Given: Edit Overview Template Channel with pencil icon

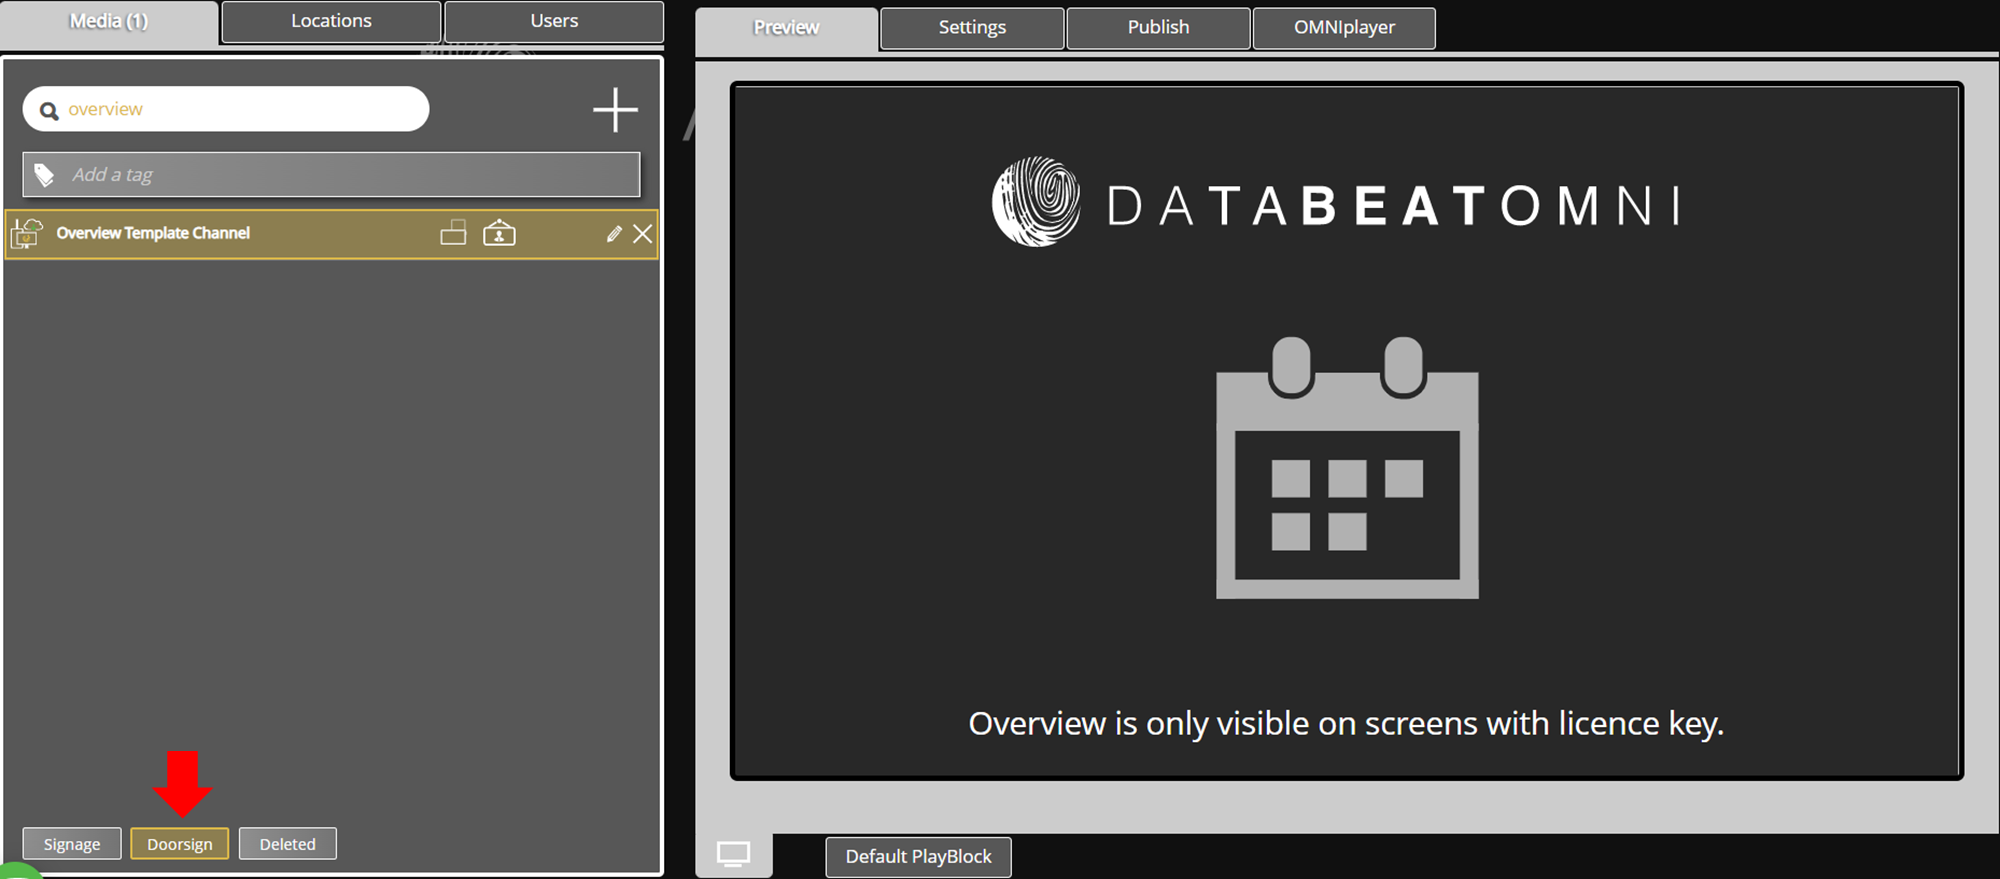Looking at the screenshot, I should click(x=614, y=234).
